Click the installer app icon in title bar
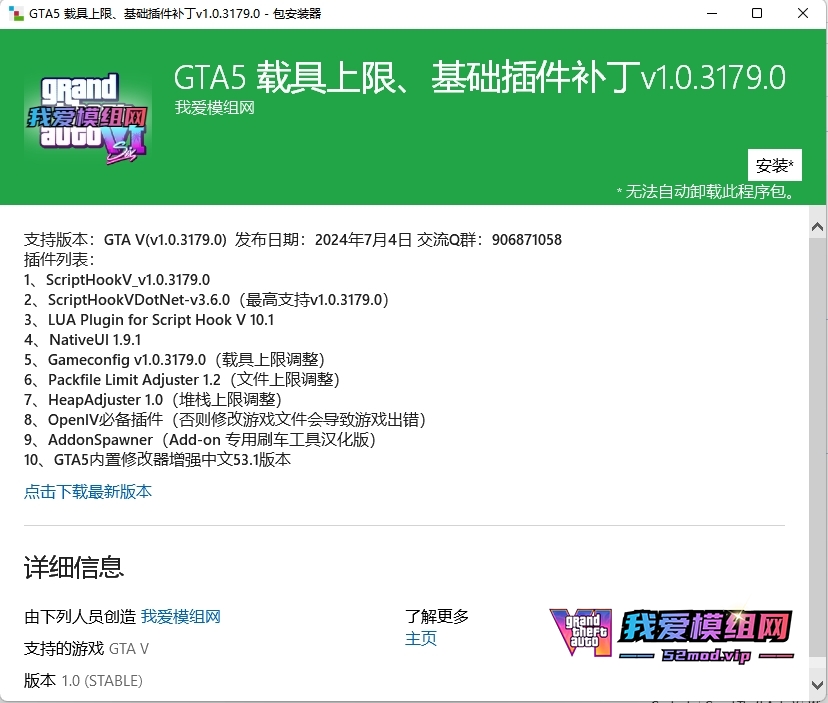The image size is (828, 703). [16, 13]
